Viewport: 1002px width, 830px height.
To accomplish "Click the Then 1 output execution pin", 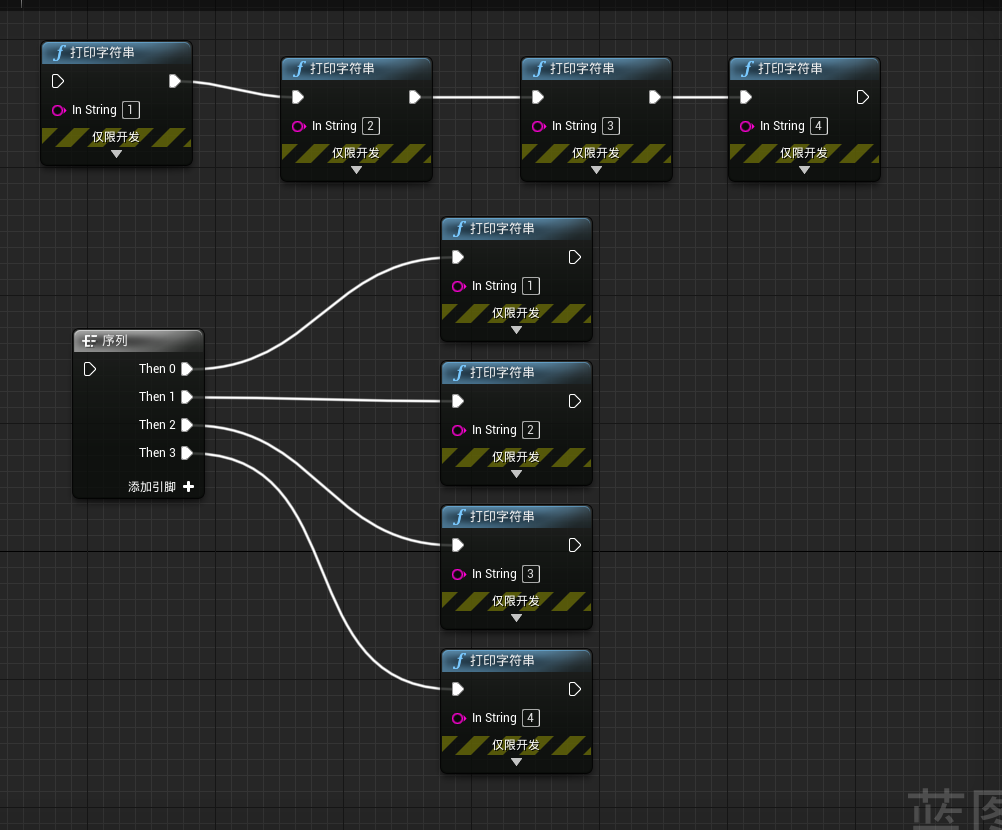I will [187, 397].
